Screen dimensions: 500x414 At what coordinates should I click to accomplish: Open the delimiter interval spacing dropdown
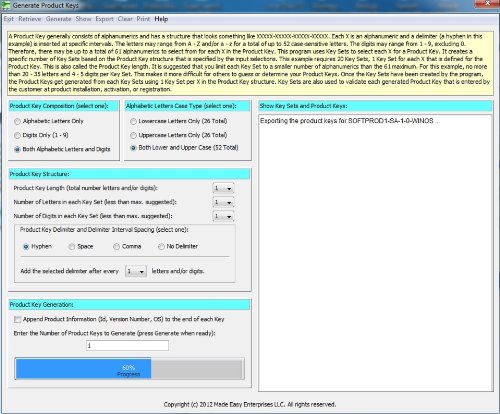[136, 272]
